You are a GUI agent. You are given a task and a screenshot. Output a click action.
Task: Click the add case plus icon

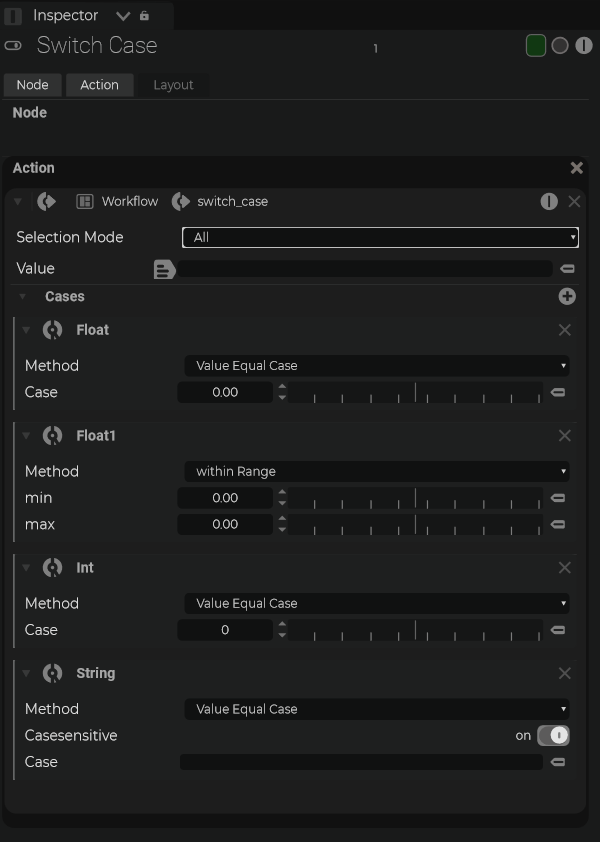coord(567,297)
